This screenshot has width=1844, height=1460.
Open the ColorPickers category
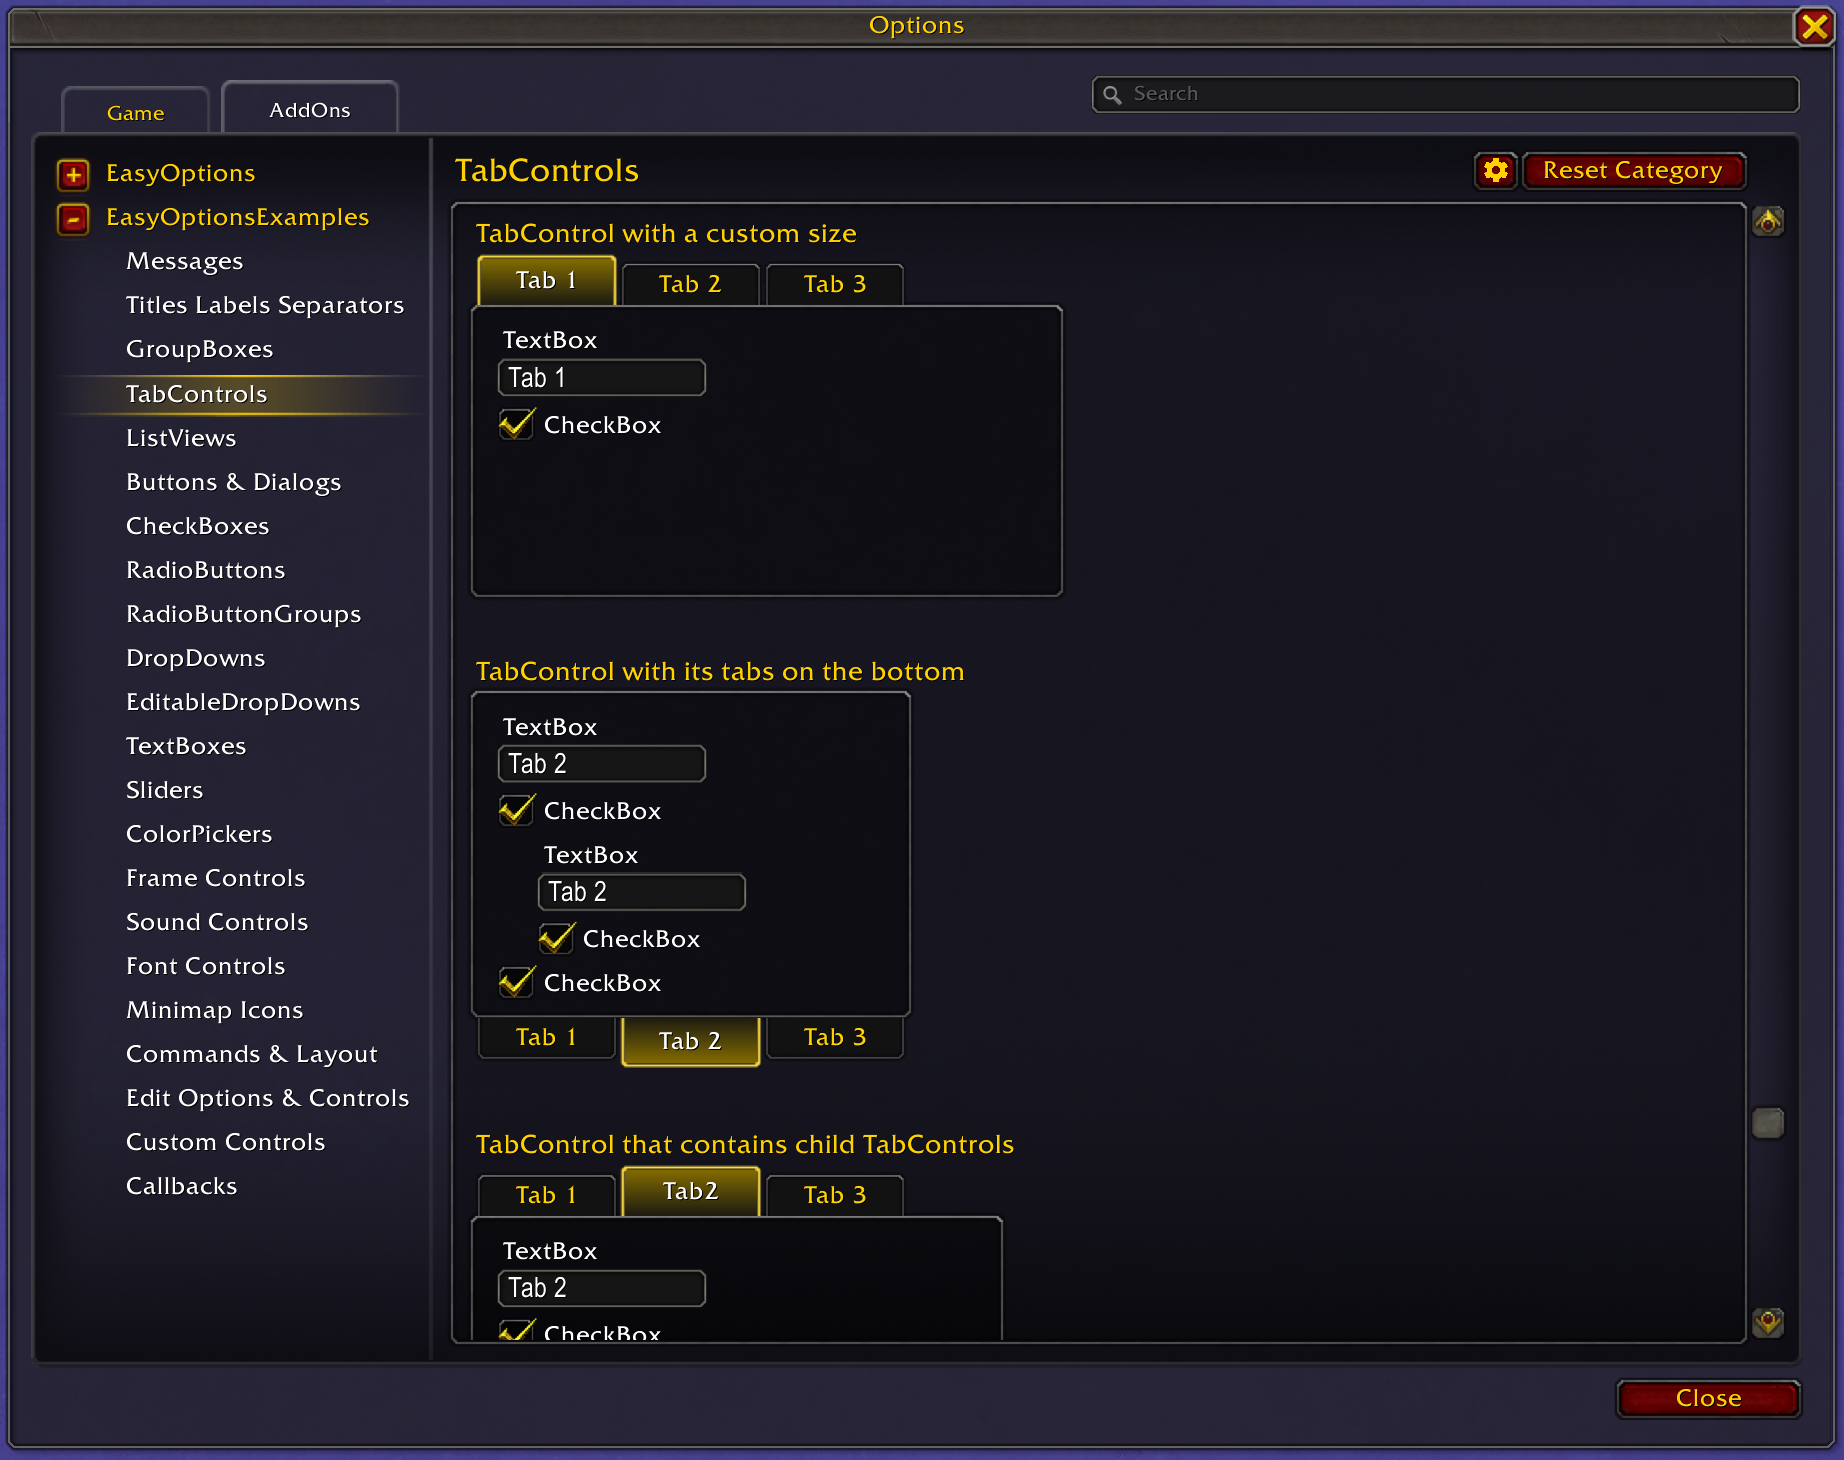(x=199, y=834)
